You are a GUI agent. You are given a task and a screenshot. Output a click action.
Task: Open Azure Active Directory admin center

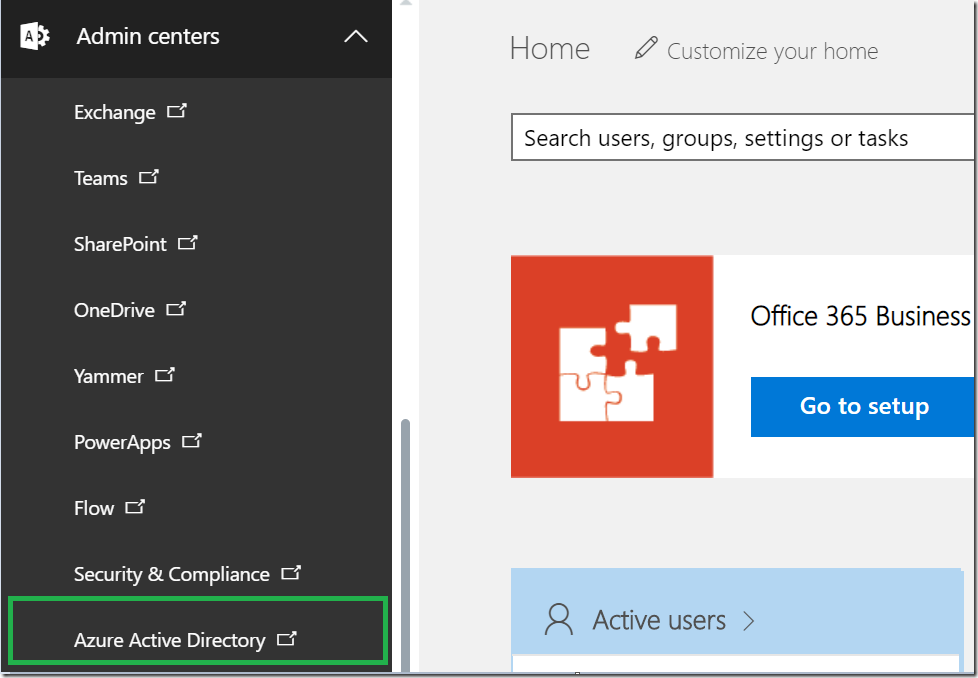(x=170, y=640)
